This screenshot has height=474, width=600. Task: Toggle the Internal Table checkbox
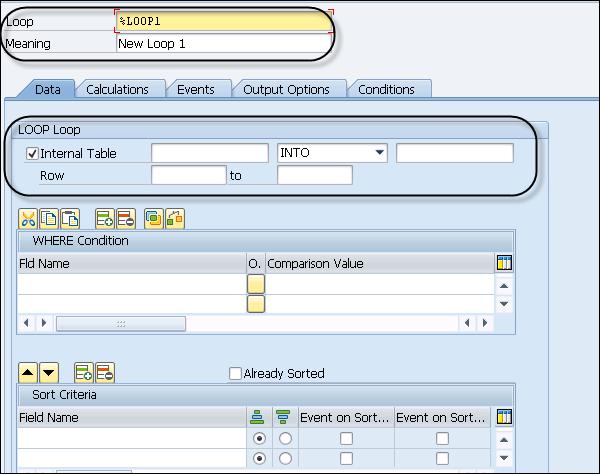(x=32, y=153)
